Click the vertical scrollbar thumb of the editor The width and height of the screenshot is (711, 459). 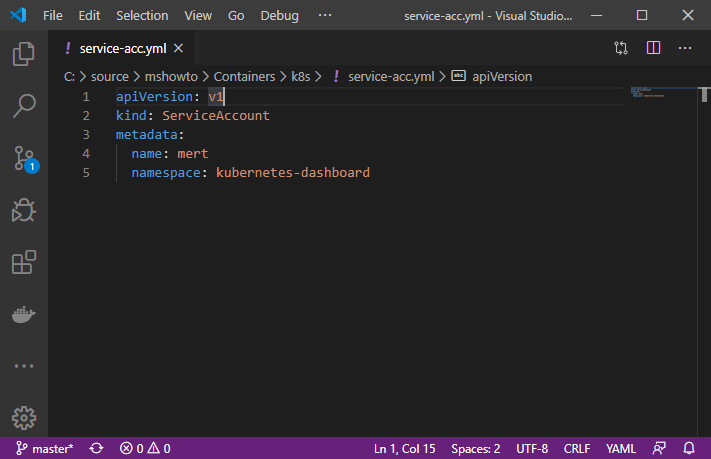pyautogui.click(x=704, y=95)
